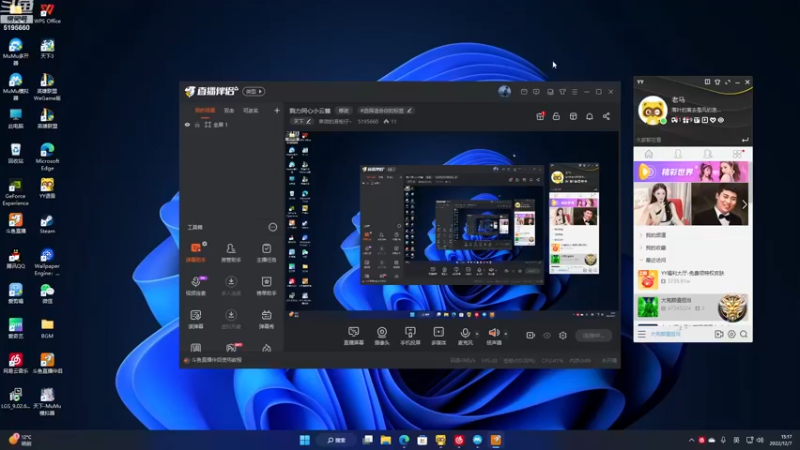
Task: Expand 我的频道 in the YY window
Action: click(x=655, y=235)
